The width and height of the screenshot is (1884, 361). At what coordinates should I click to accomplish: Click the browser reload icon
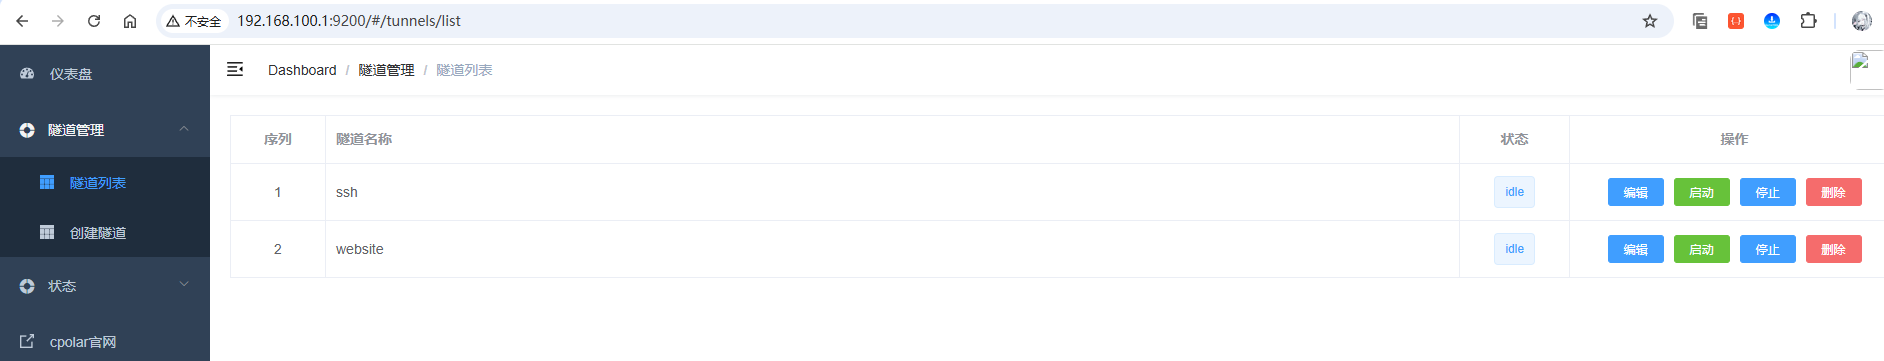[x=94, y=21]
